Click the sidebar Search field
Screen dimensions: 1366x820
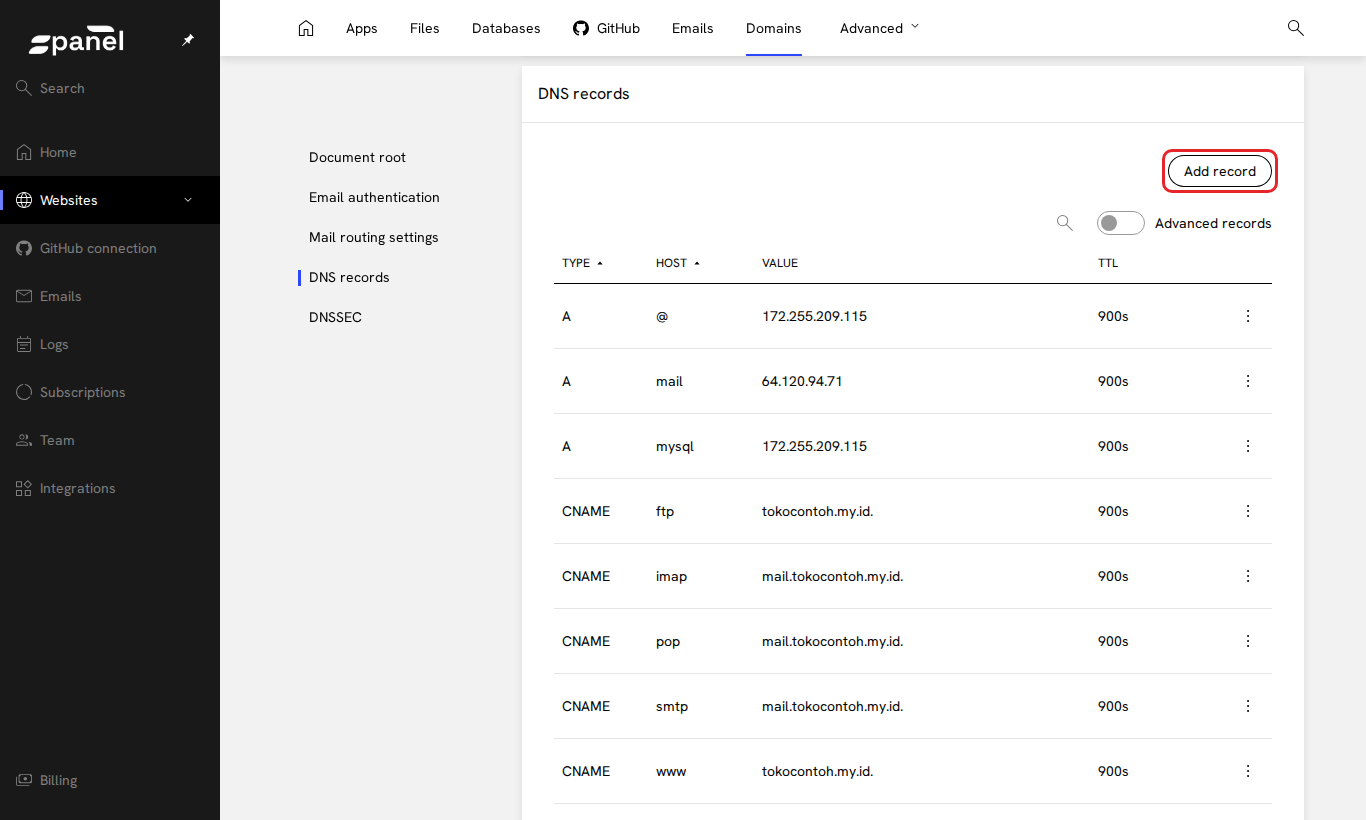tap(110, 88)
